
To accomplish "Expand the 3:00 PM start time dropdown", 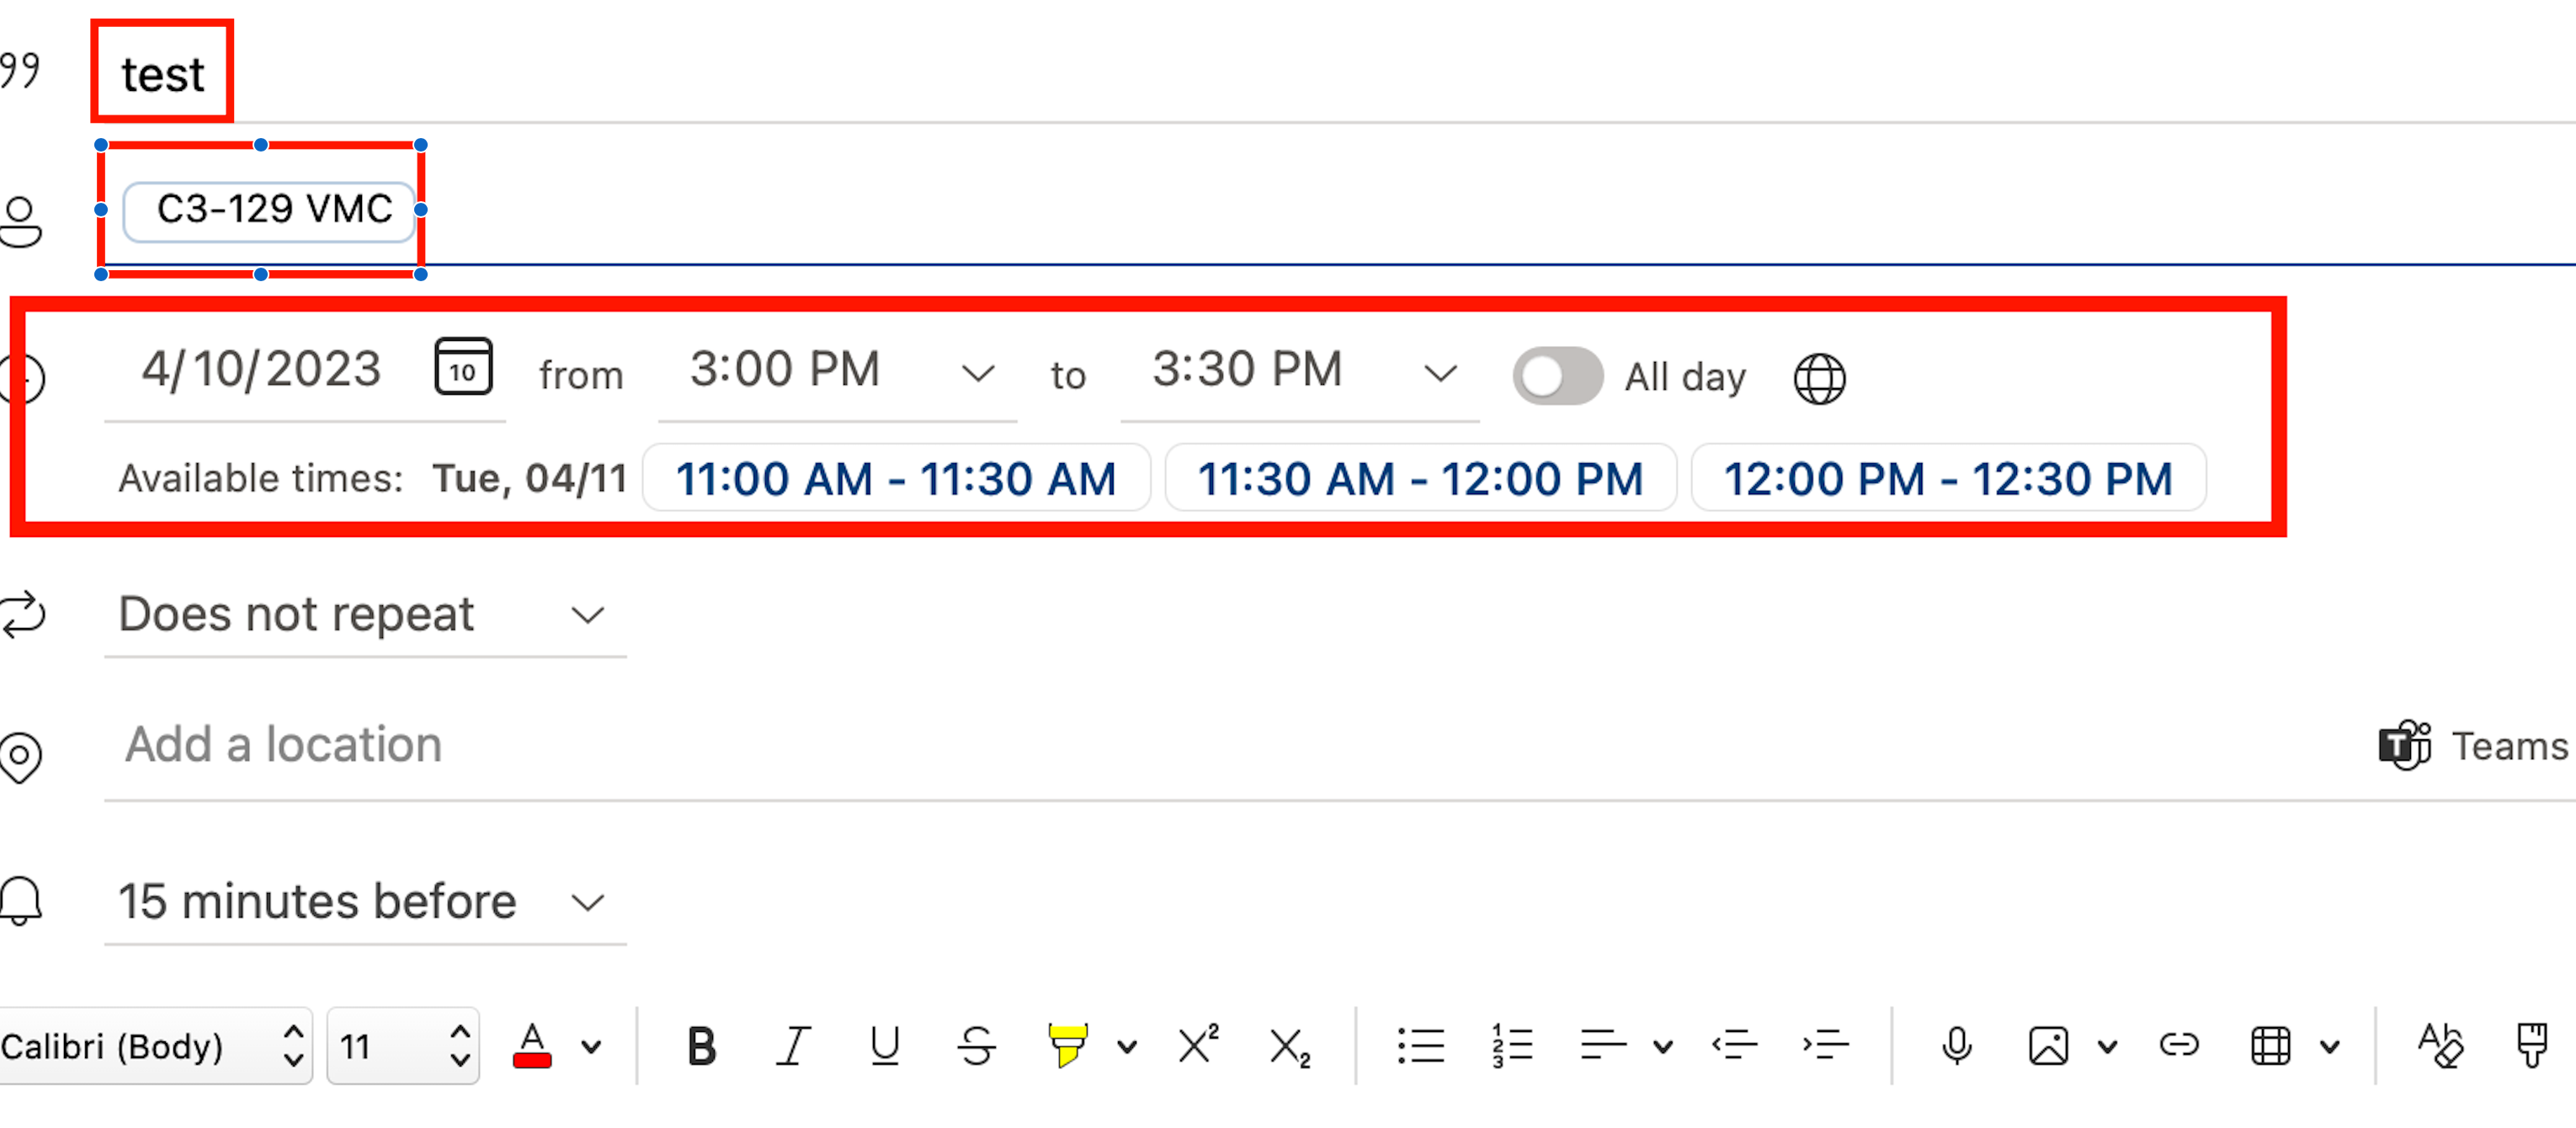I will coord(977,374).
